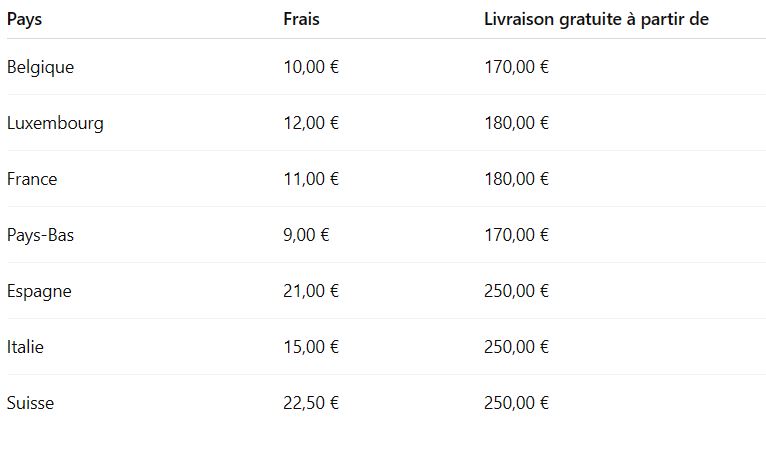Select the 9,00 € Pays-Bas fee

tap(306, 235)
